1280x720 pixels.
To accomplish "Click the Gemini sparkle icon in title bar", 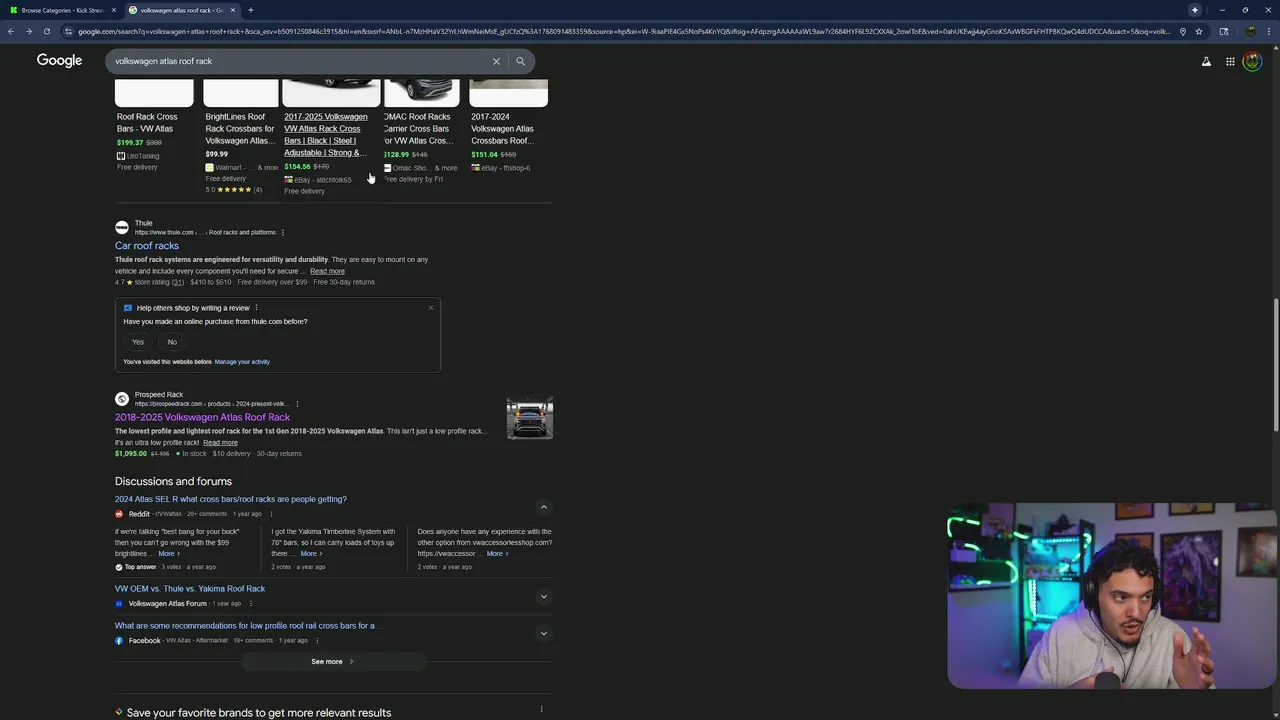I will (x=1194, y=10).
